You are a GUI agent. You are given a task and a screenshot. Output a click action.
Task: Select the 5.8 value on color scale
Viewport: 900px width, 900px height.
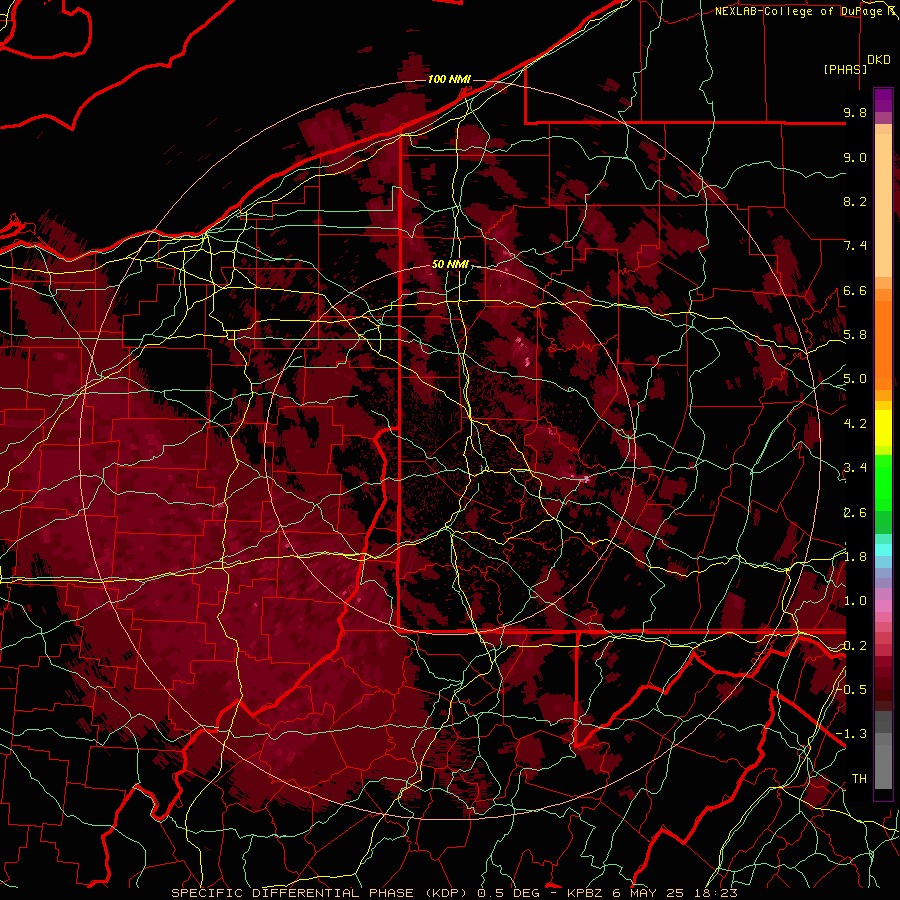(855, 335)
